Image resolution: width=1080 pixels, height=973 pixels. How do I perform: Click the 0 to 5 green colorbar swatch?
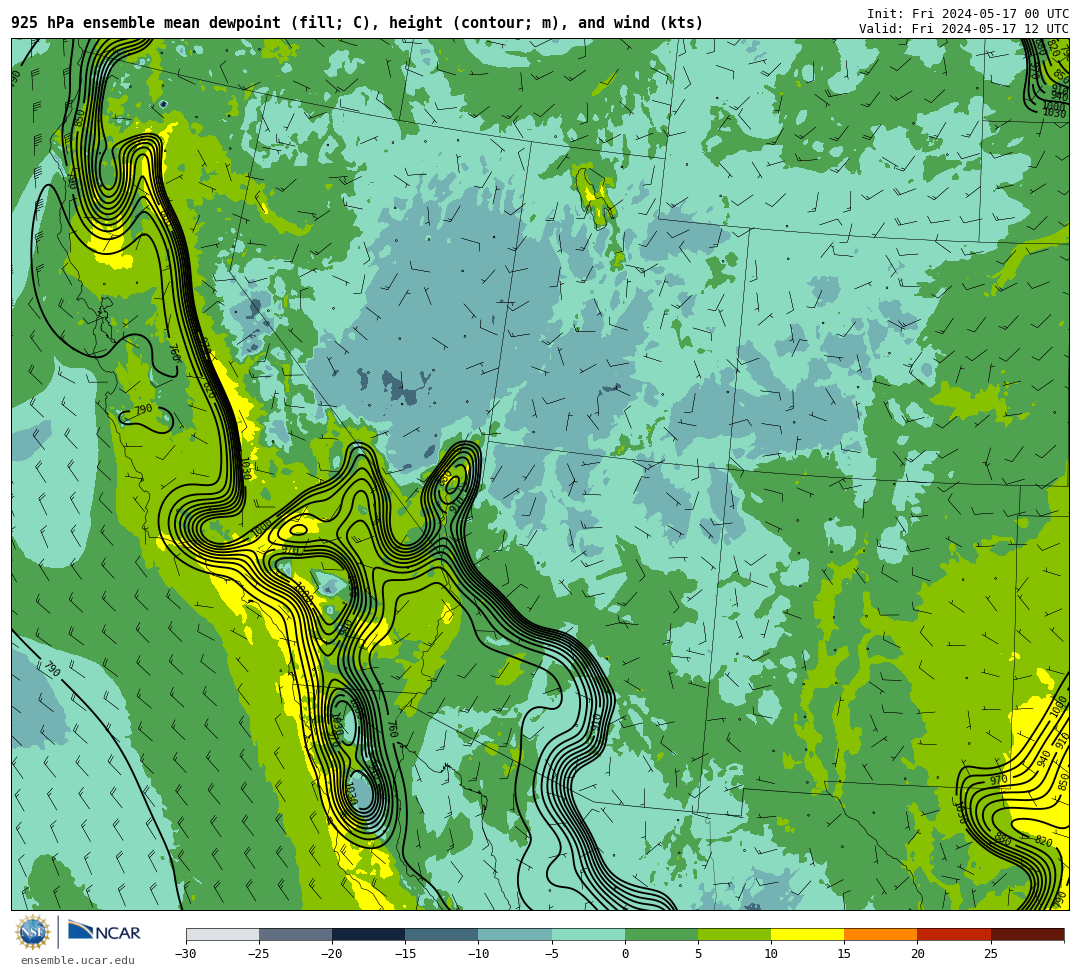click(x=661, y=934)
